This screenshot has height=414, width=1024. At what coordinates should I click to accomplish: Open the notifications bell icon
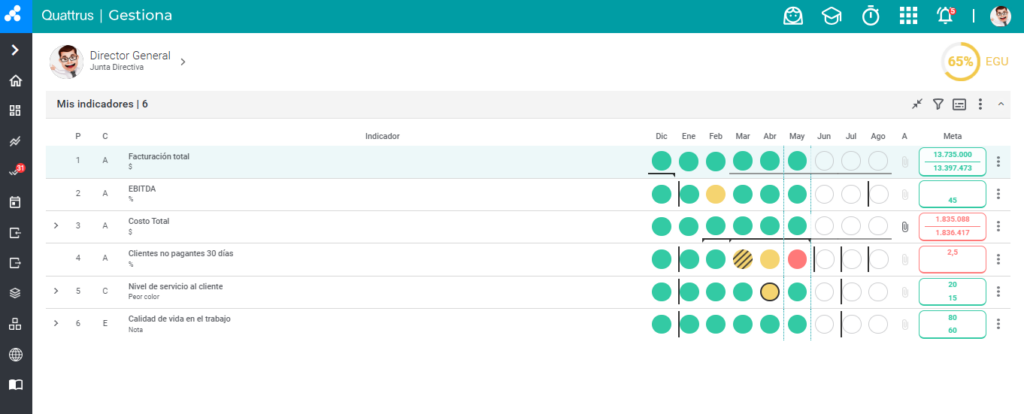946,16
